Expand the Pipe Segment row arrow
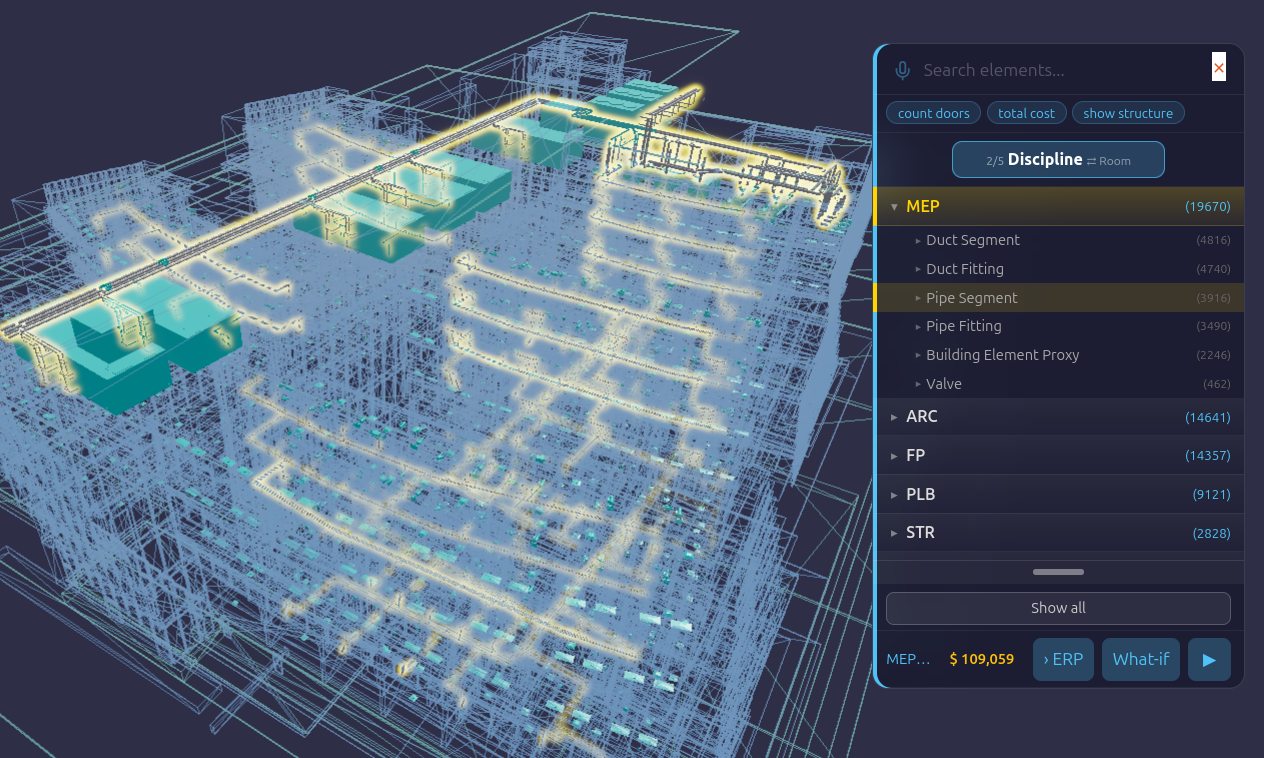The width and height of the screenshot is (1264, 758). pyautogui.click(x=918, y=298)
